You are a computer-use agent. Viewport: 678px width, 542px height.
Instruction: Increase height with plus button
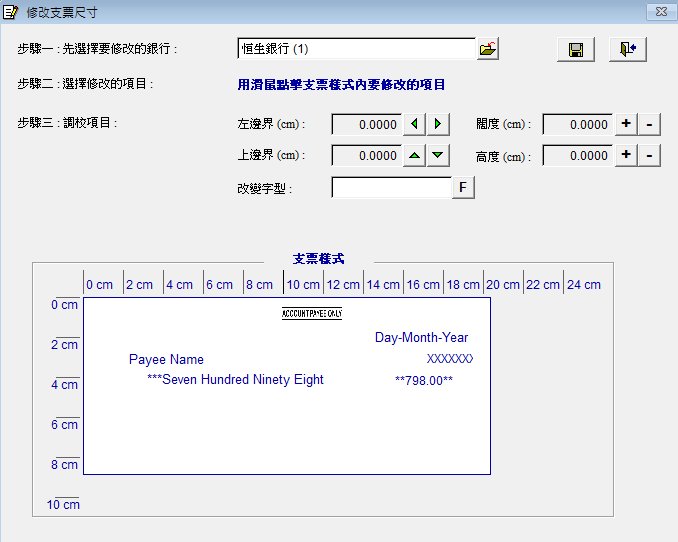[x=626, y=156]
